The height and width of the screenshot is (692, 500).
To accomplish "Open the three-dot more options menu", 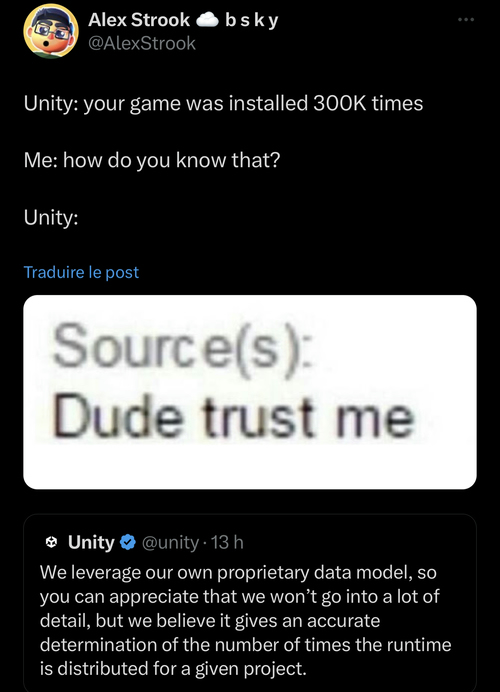I will tap(466, 19).
